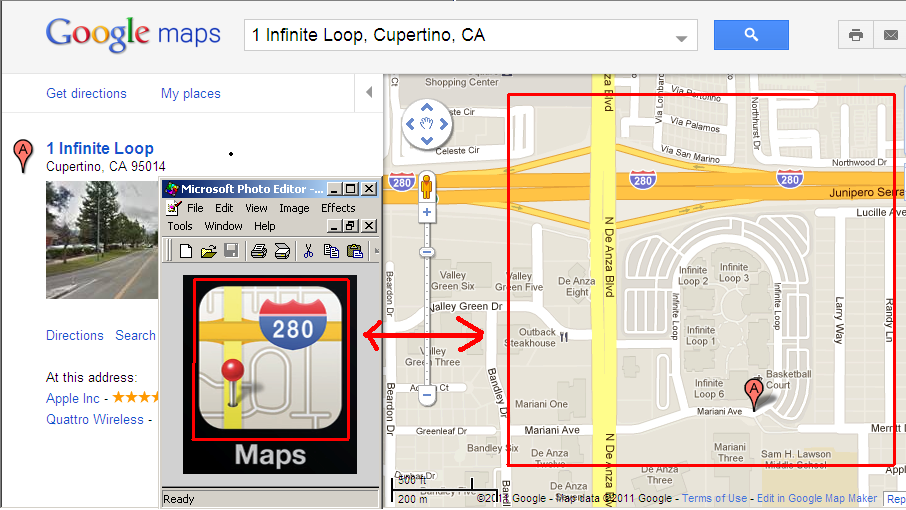The width and height of the screenshot is (906, 510).
Task: Click the Photo Editor document icon beside File menu
Action: pyautogui.click(x=174, y=208)
